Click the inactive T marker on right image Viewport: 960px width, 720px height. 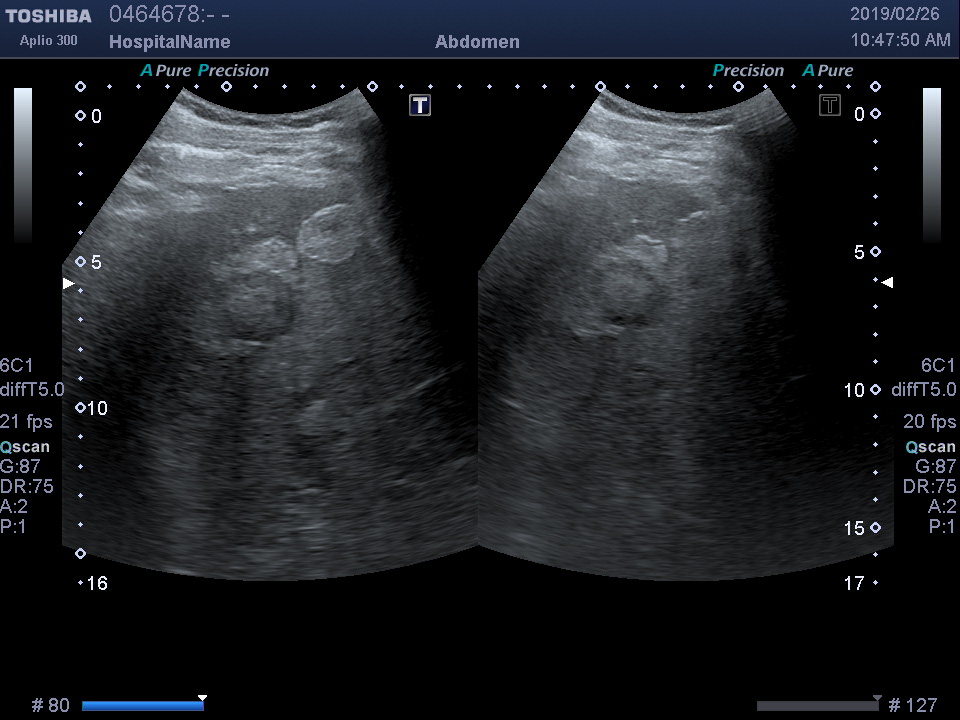click(x=830, y=105)
